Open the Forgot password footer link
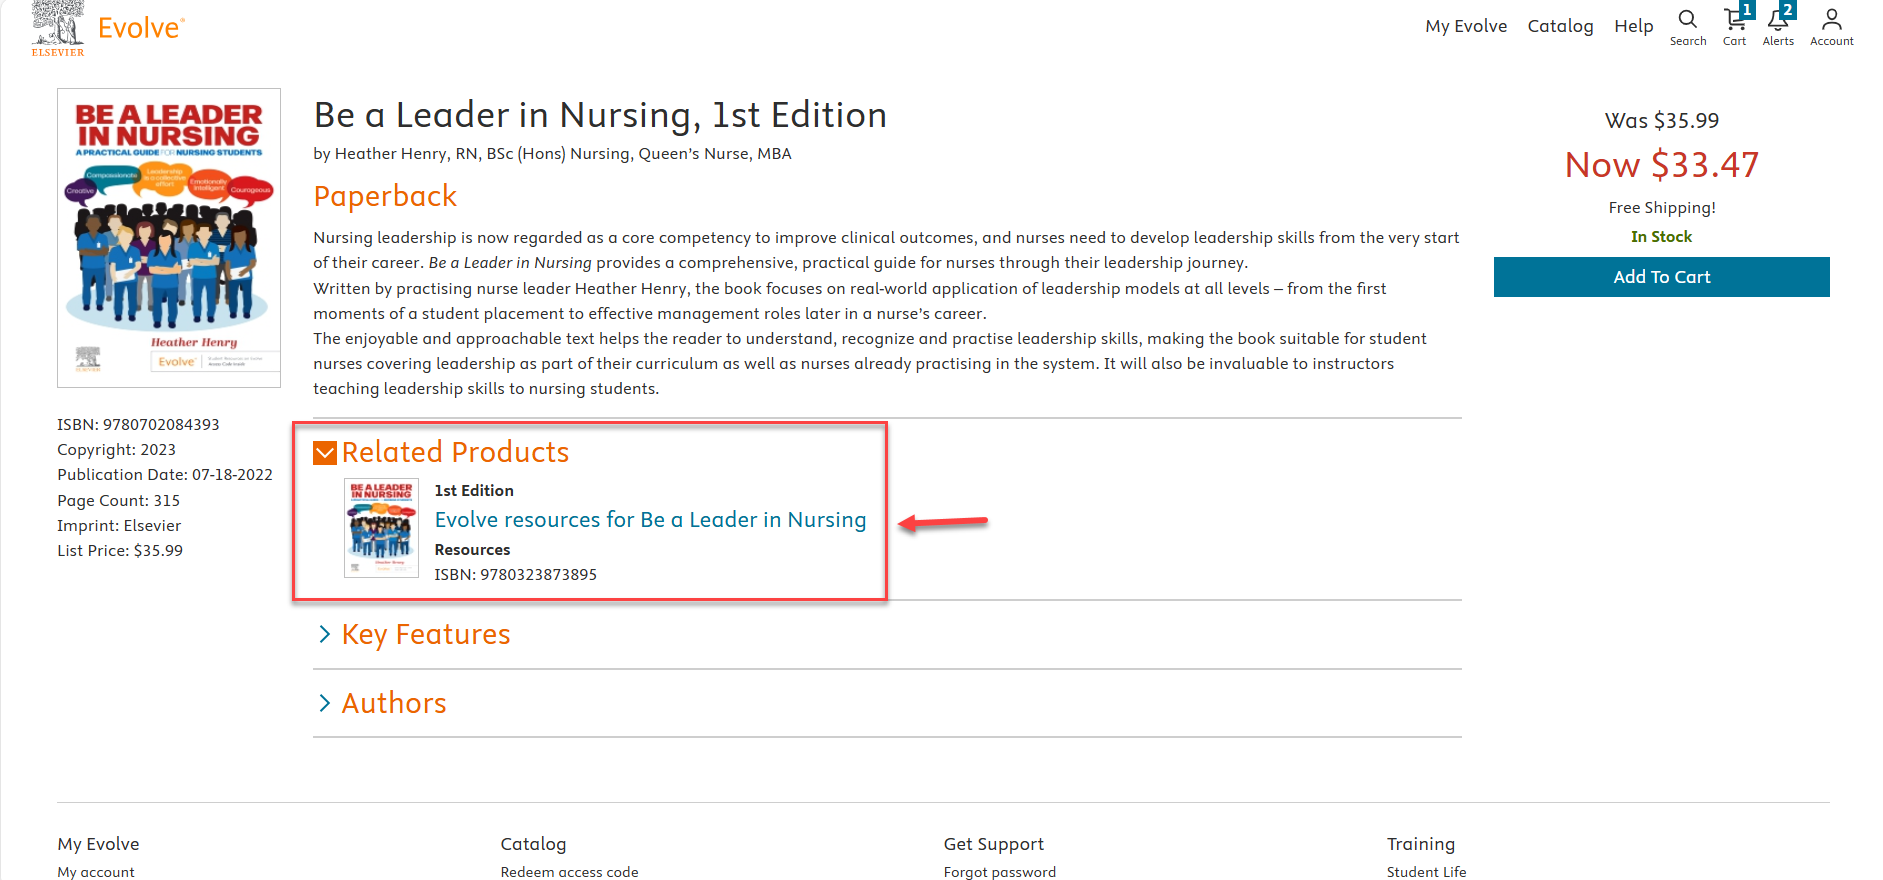 tap(999, 872)
